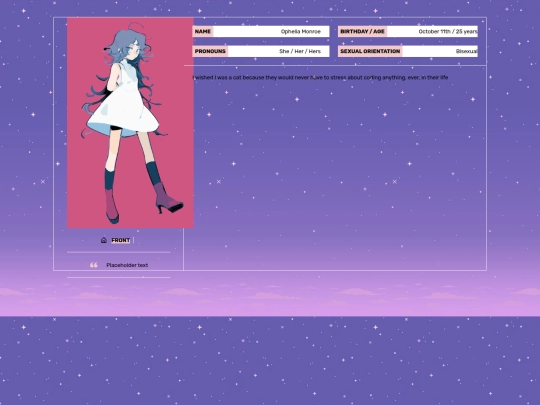
Task: Click the character illustration image
Action: [130, 123]
